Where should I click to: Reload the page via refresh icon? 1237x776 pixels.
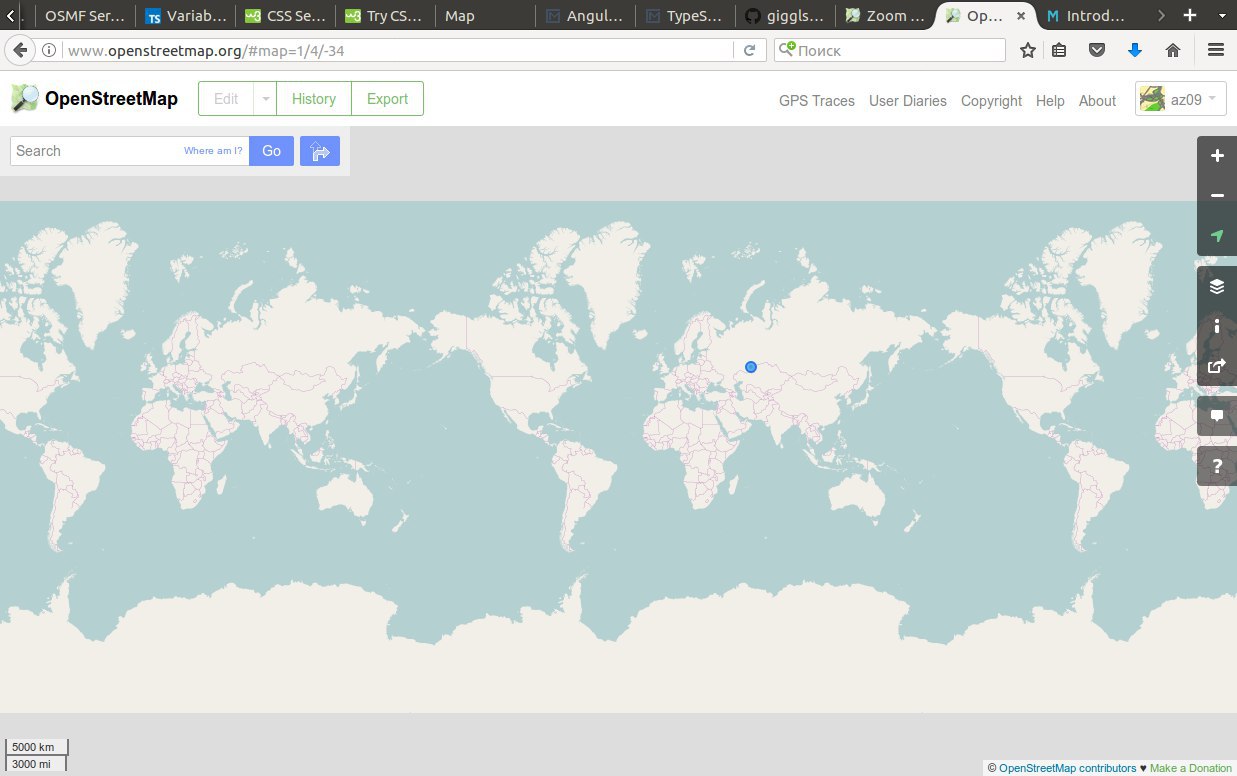pos(749,50)
